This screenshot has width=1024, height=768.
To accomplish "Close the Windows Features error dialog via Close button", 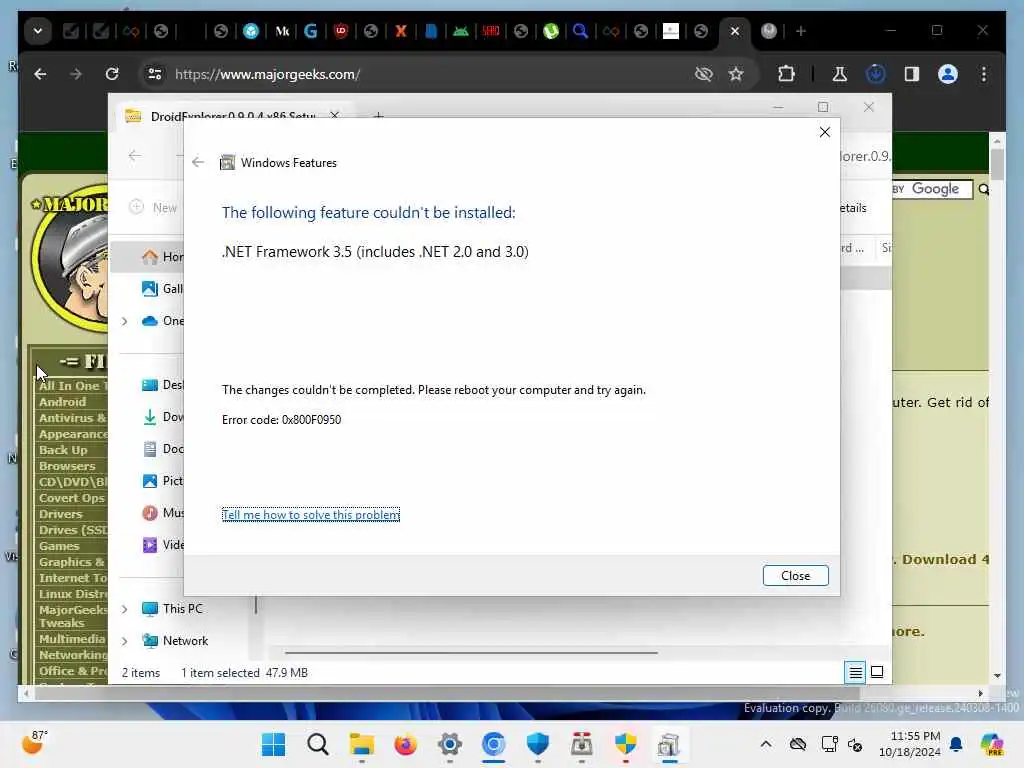I will (795, 575).
